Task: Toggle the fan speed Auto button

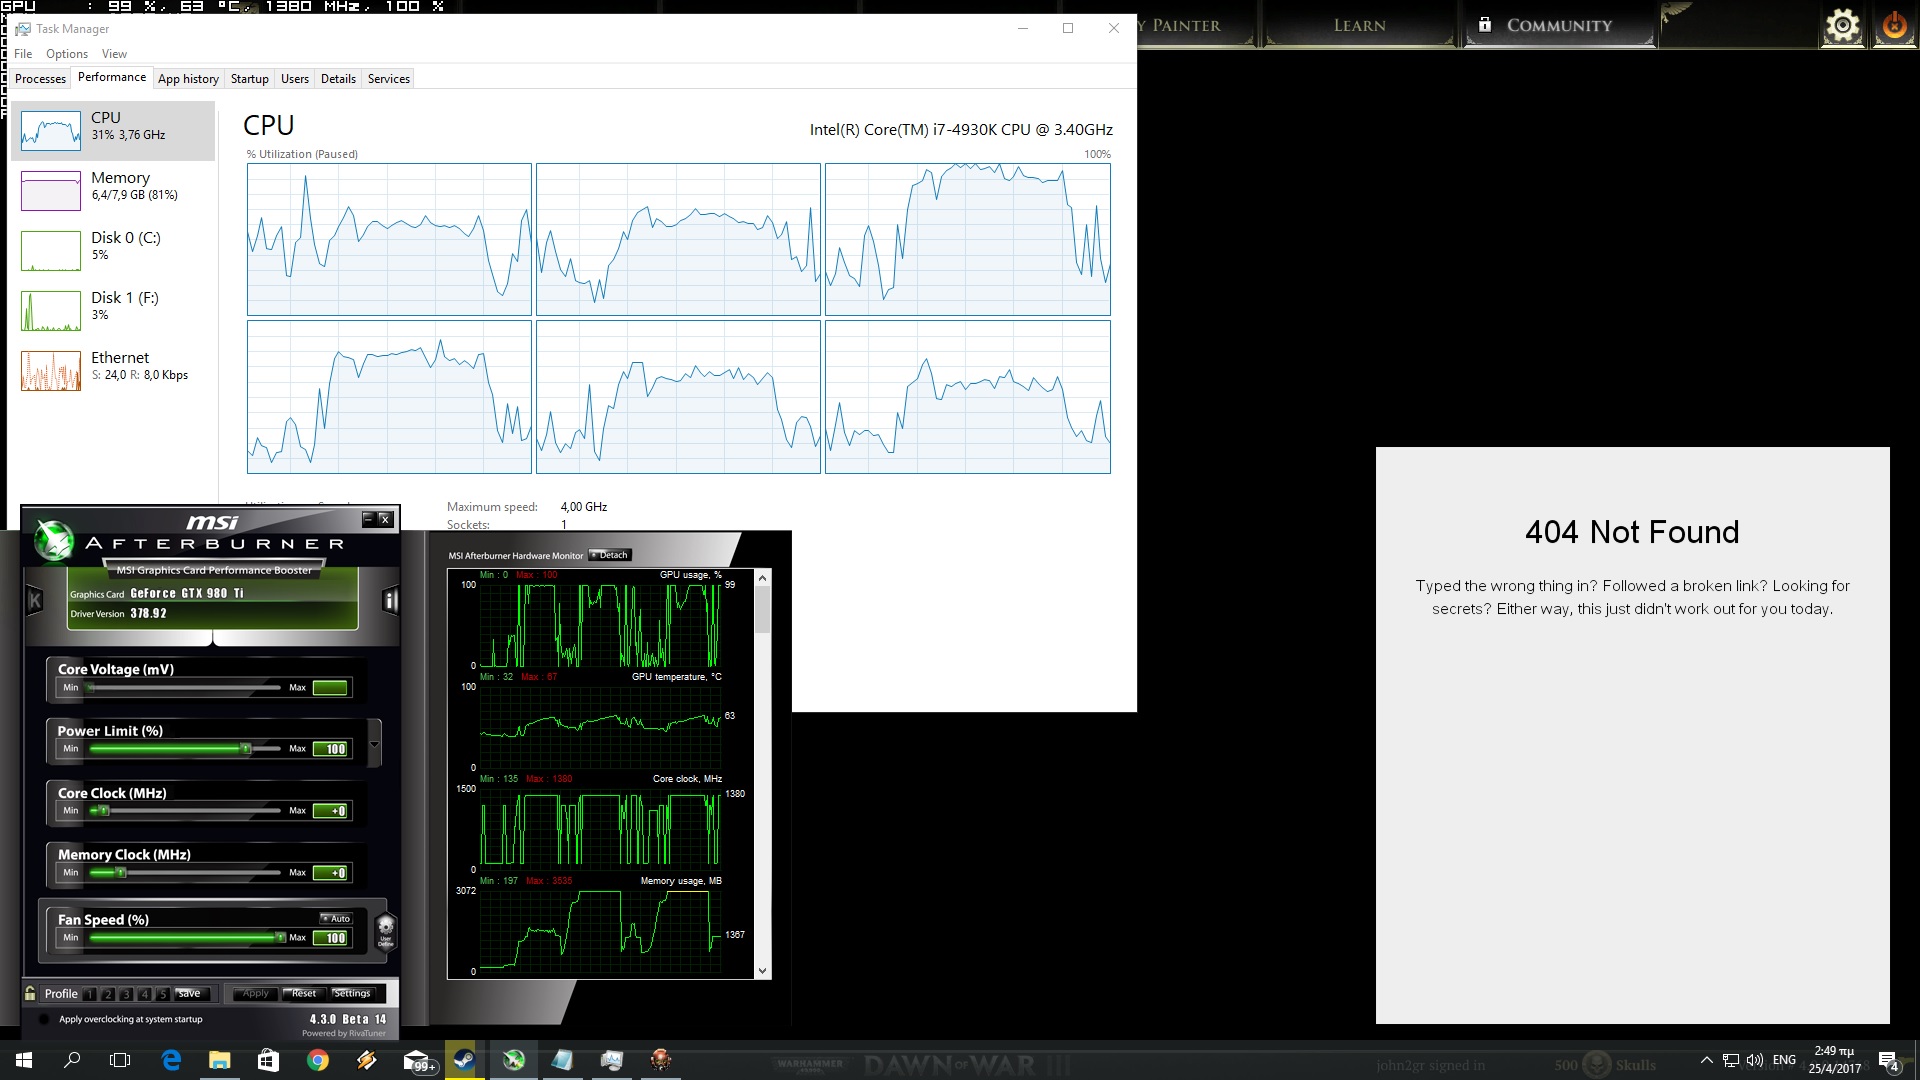Action: pos(336,918)
